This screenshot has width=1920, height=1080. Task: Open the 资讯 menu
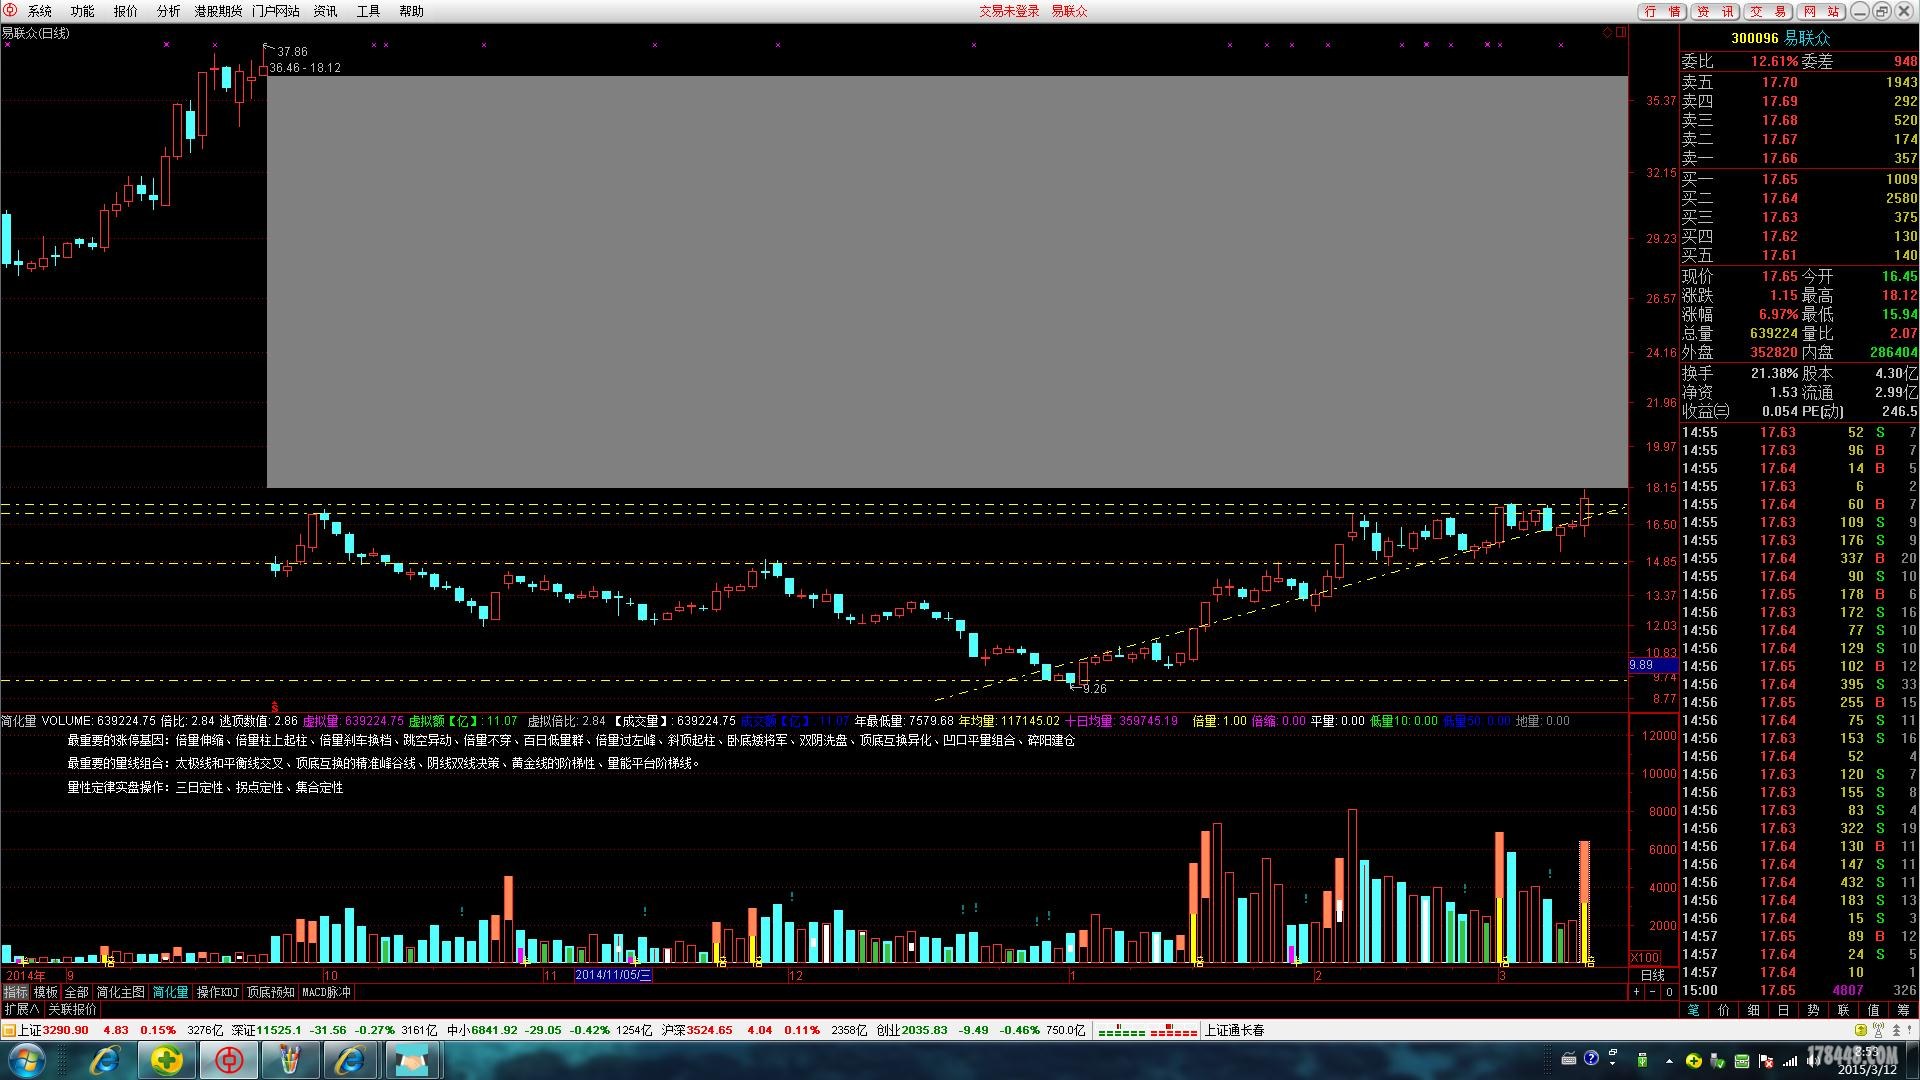pos(326,11)
